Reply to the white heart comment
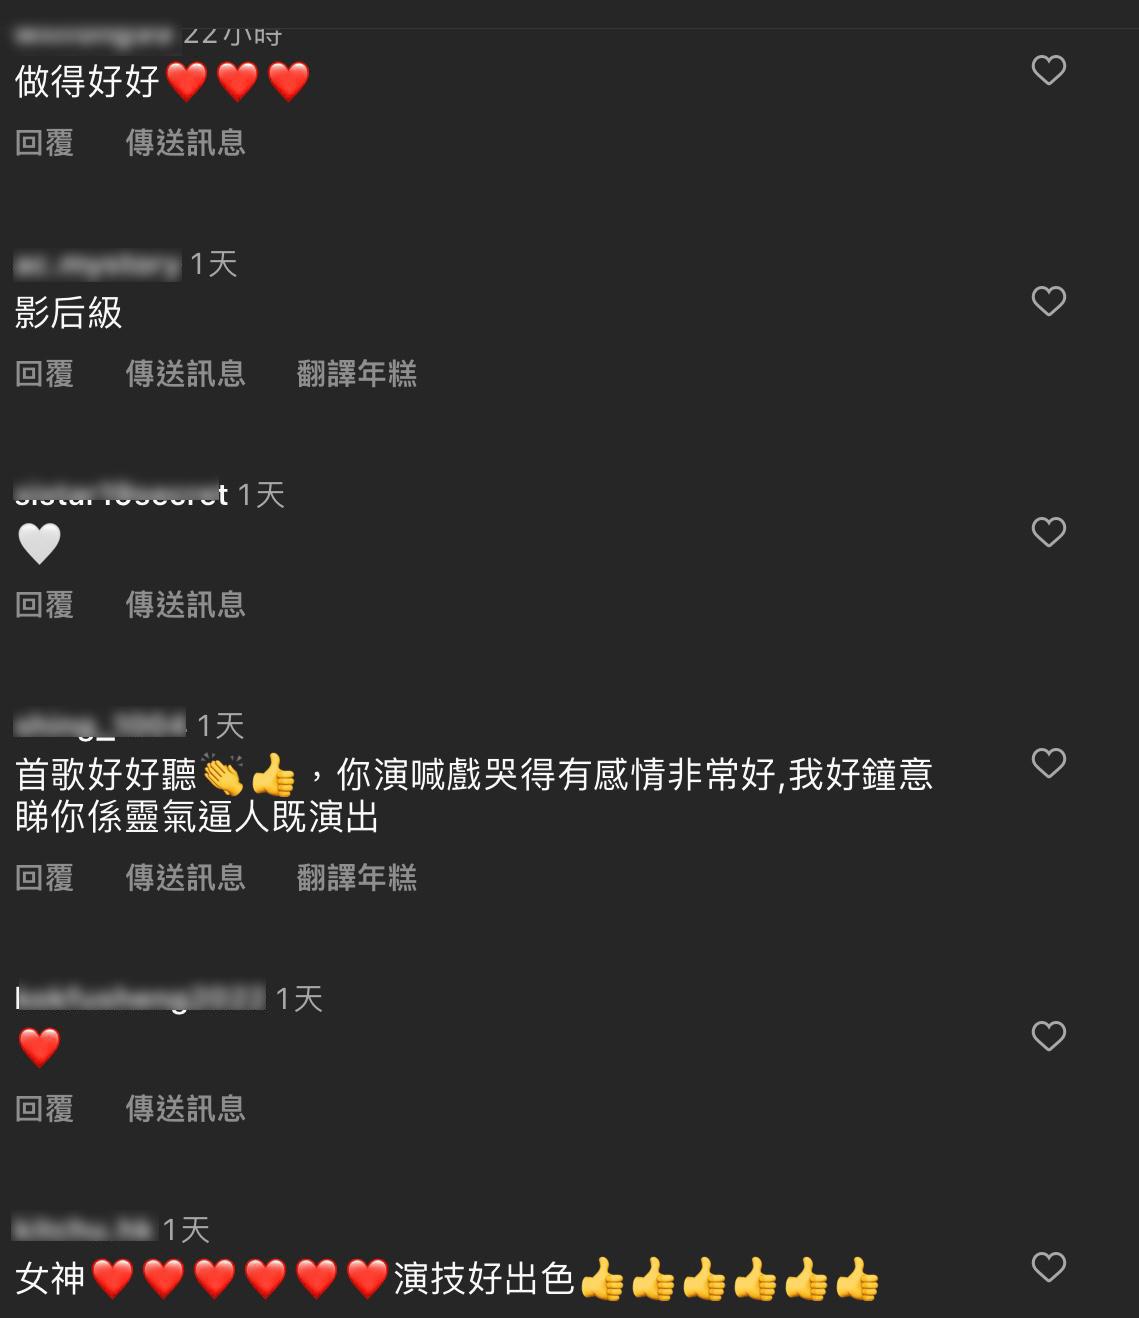Image resolution: width=1139 pixels, height=1318 pixels. tap(45, 605)
